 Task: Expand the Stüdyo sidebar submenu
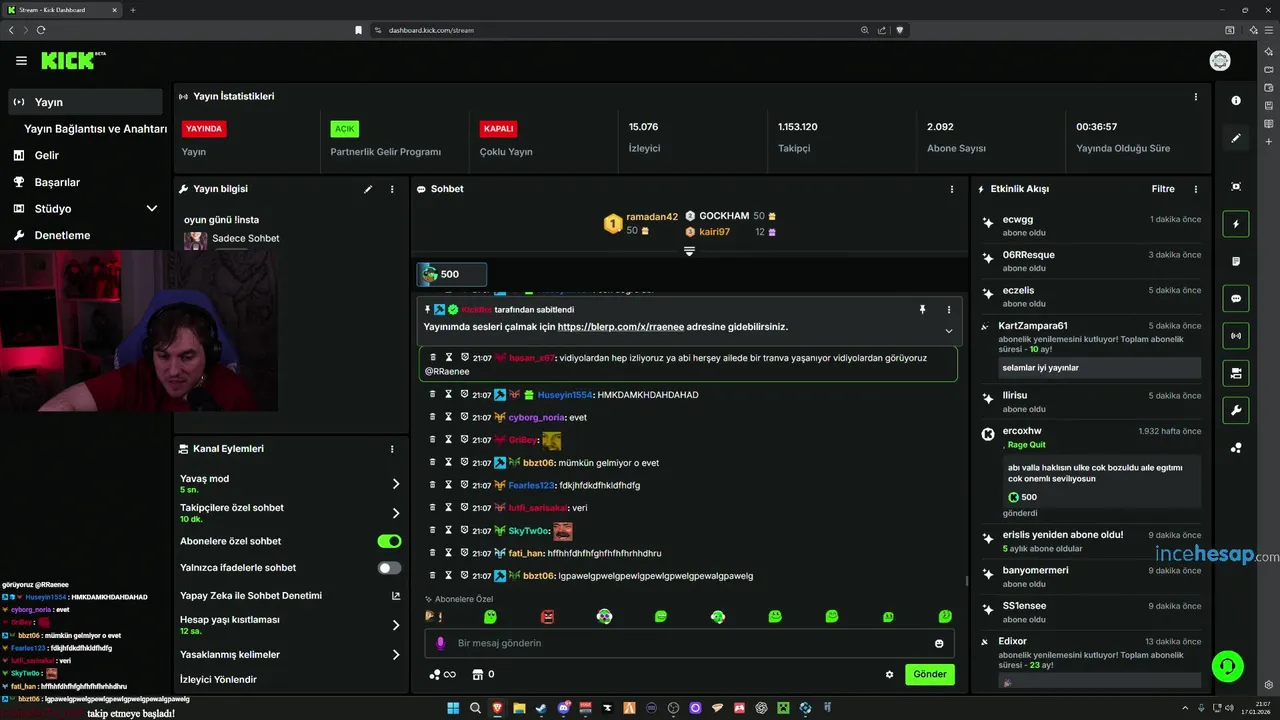pyautogui.click(x=152, y=209)
